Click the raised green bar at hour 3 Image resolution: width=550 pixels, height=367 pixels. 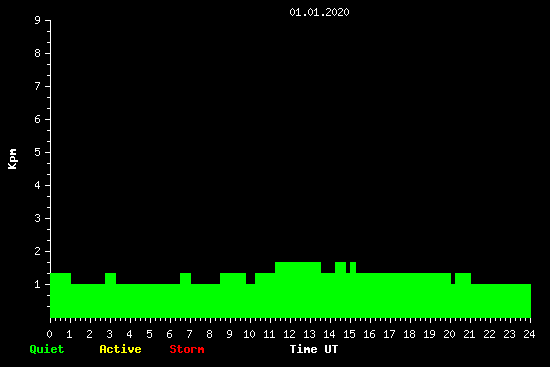(110, 295)
